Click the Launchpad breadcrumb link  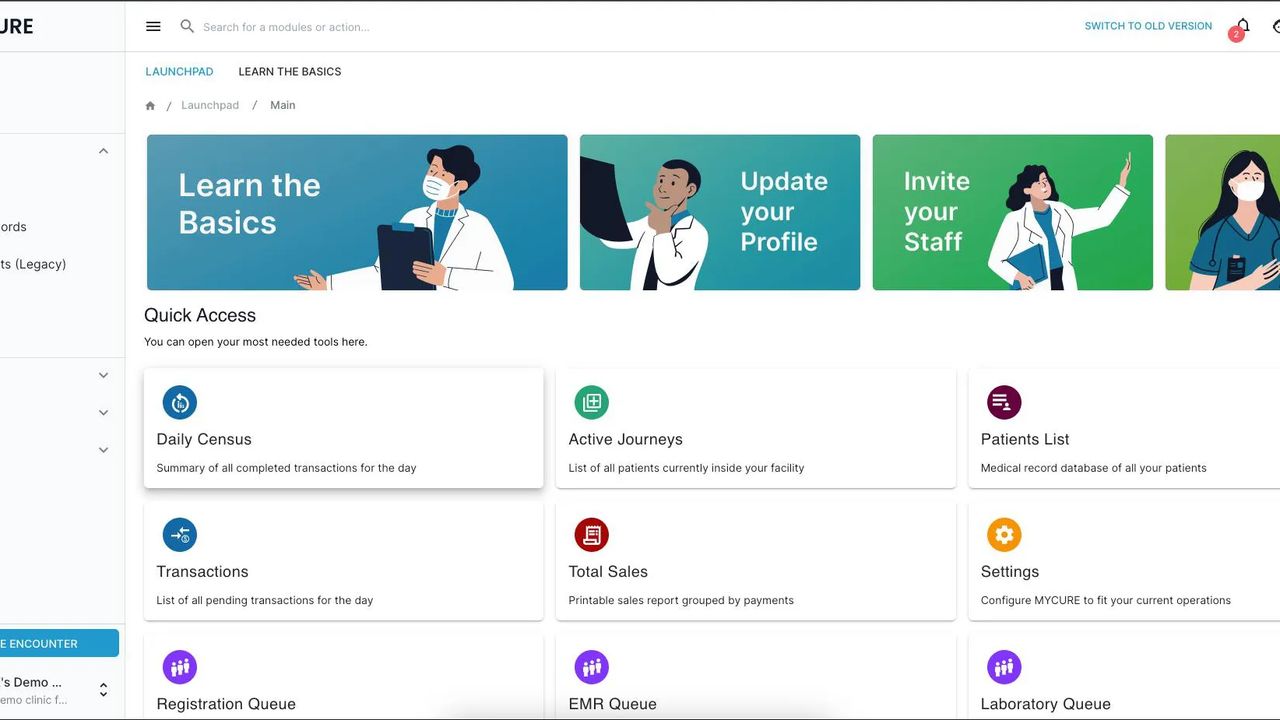(x=210, y=105)
